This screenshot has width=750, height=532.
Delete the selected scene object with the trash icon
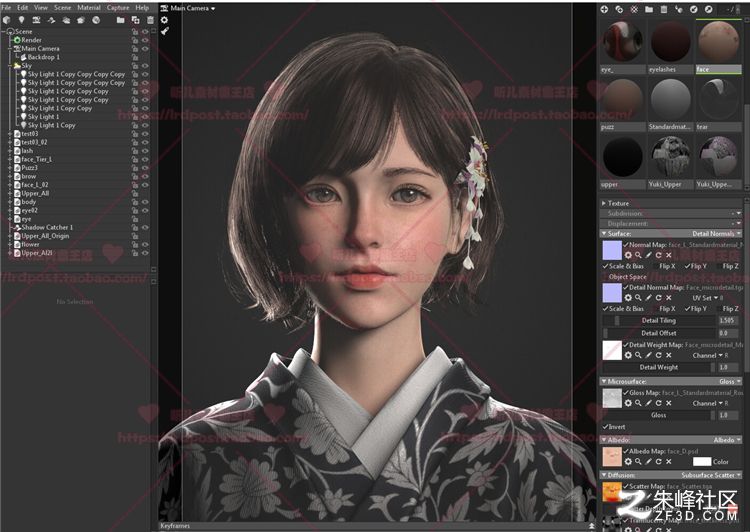tap(150, 20)
